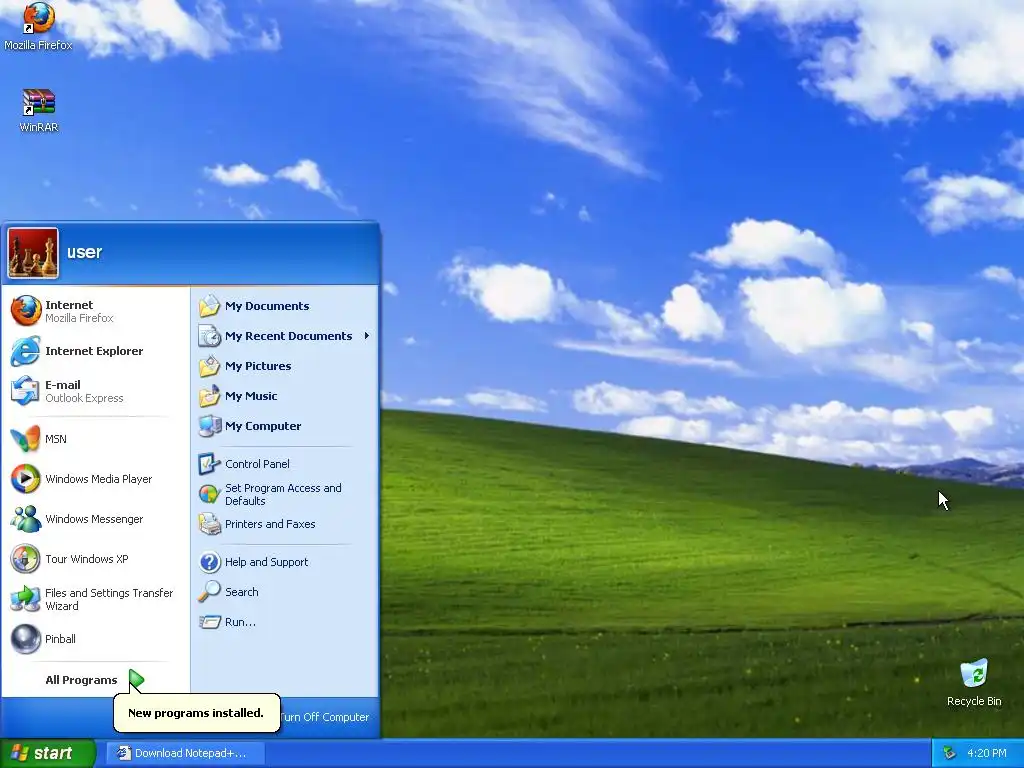
Task: Open Files and Settings Transfer Wizard
Action: click(96, 599)
